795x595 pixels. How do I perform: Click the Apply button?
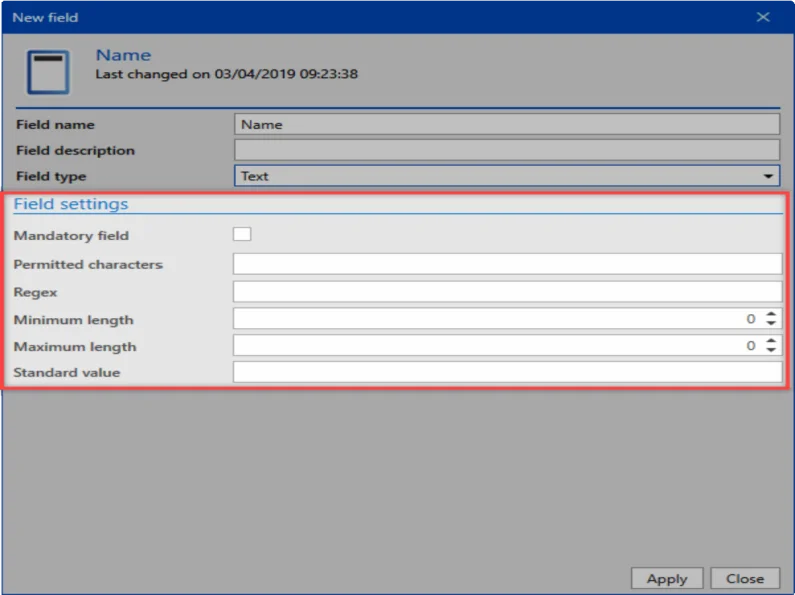667,579
